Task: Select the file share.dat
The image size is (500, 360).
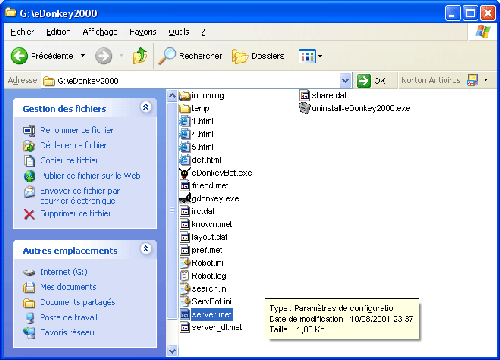Action: pos(323,96)
